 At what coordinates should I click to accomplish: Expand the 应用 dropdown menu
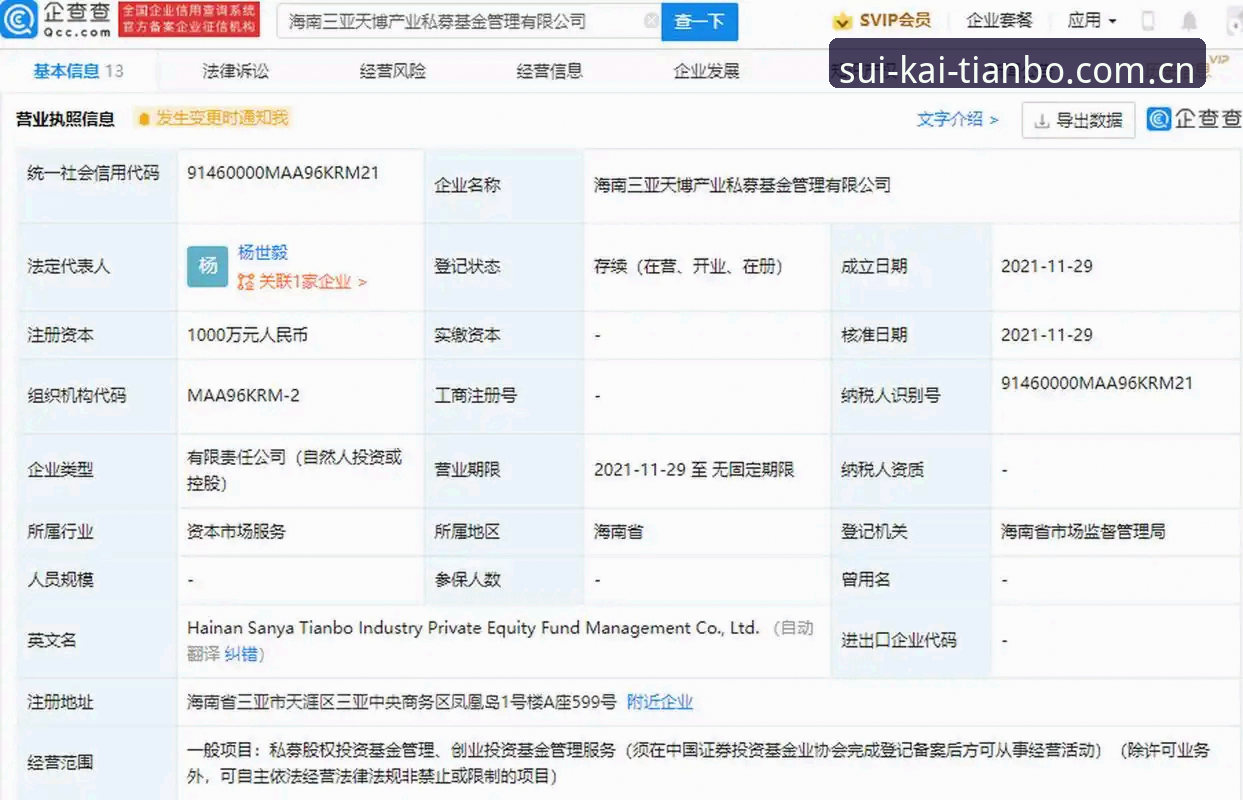(x=1092, y=20)
